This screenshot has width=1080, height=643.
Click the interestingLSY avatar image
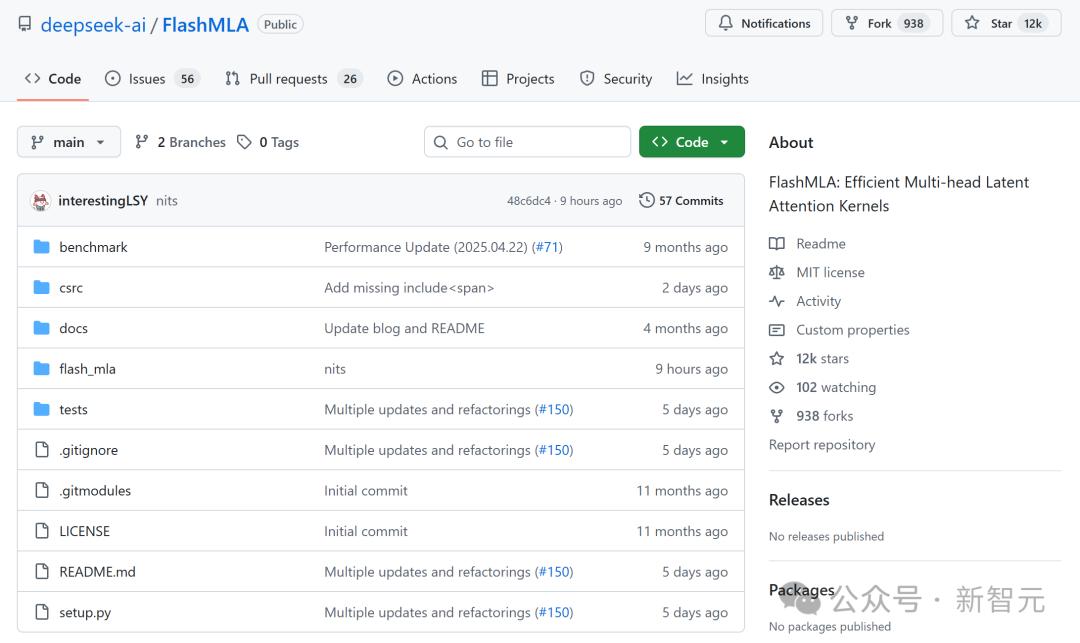41,201
